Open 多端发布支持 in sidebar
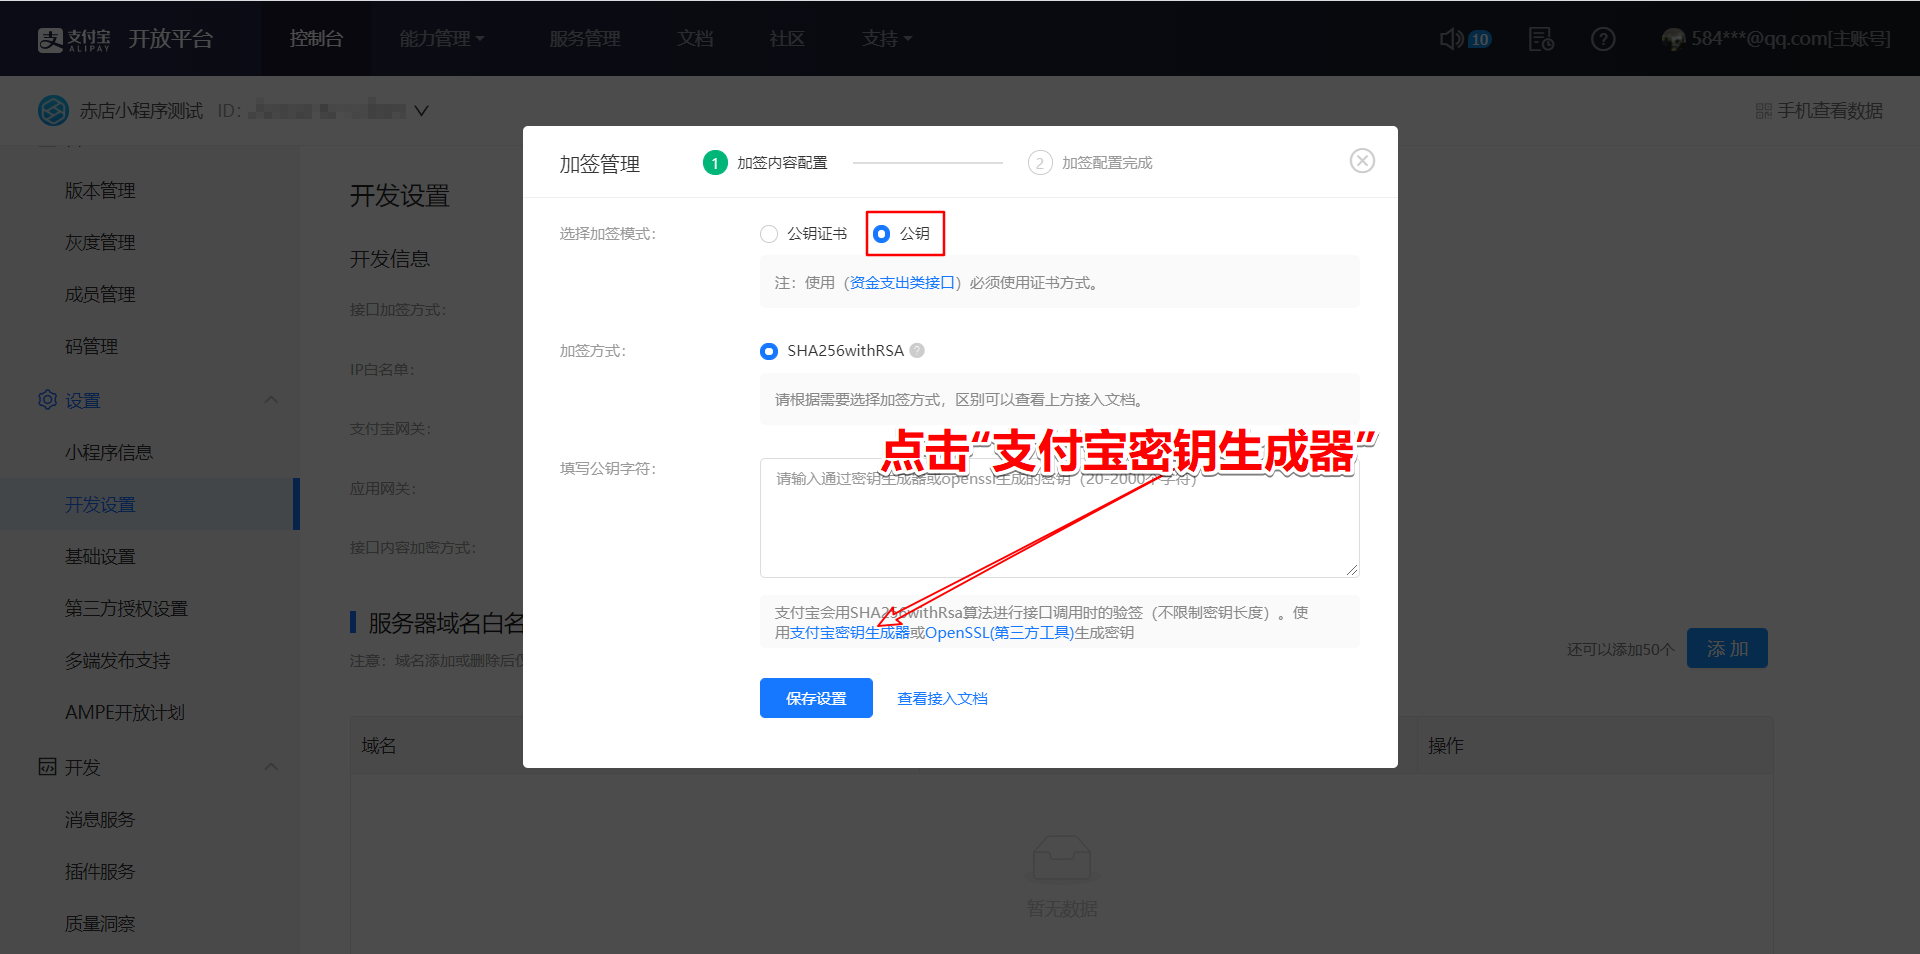This screenshot has width=1920, height=954. click(x=118, y=661)
